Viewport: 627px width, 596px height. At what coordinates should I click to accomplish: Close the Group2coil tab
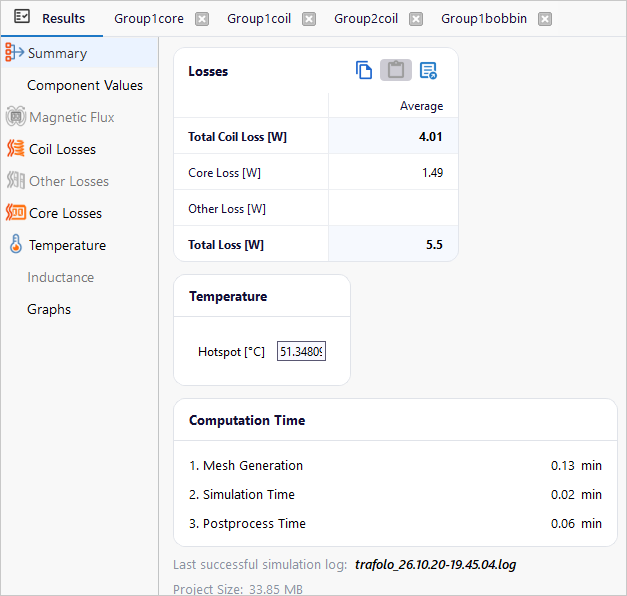point(416,19)
